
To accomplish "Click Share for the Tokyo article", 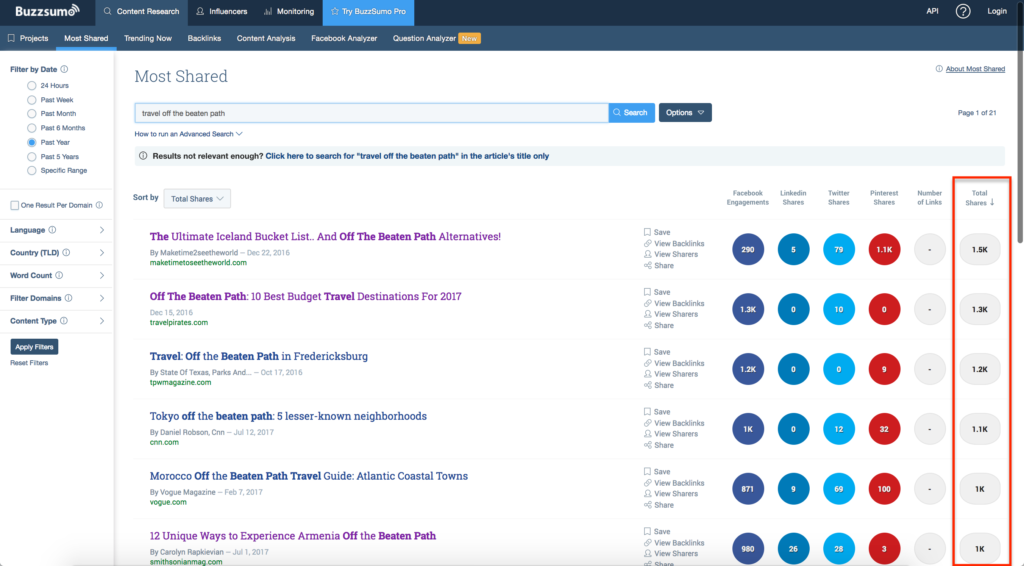I will point(659,445).
